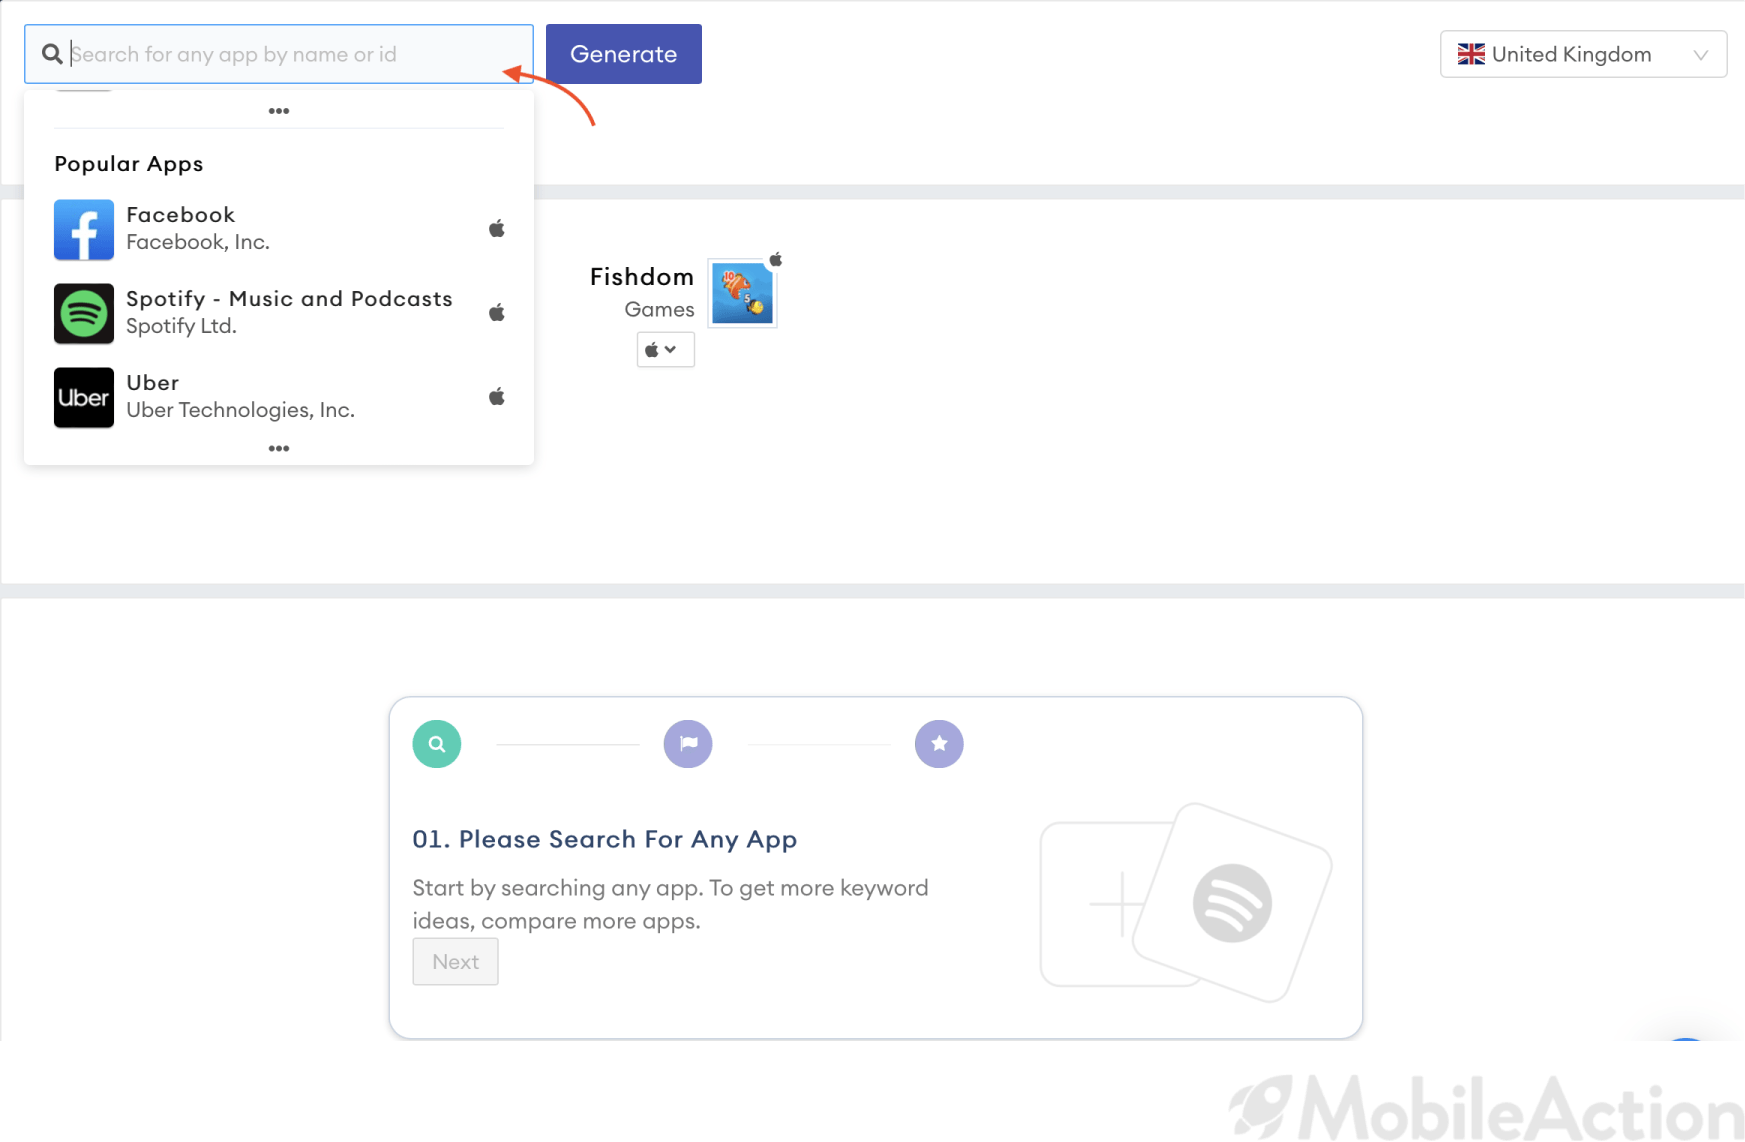Click the search magnifier icon in the app search field
The height and width of the screenshot is (1142, 1745).
tap(52, 54)
